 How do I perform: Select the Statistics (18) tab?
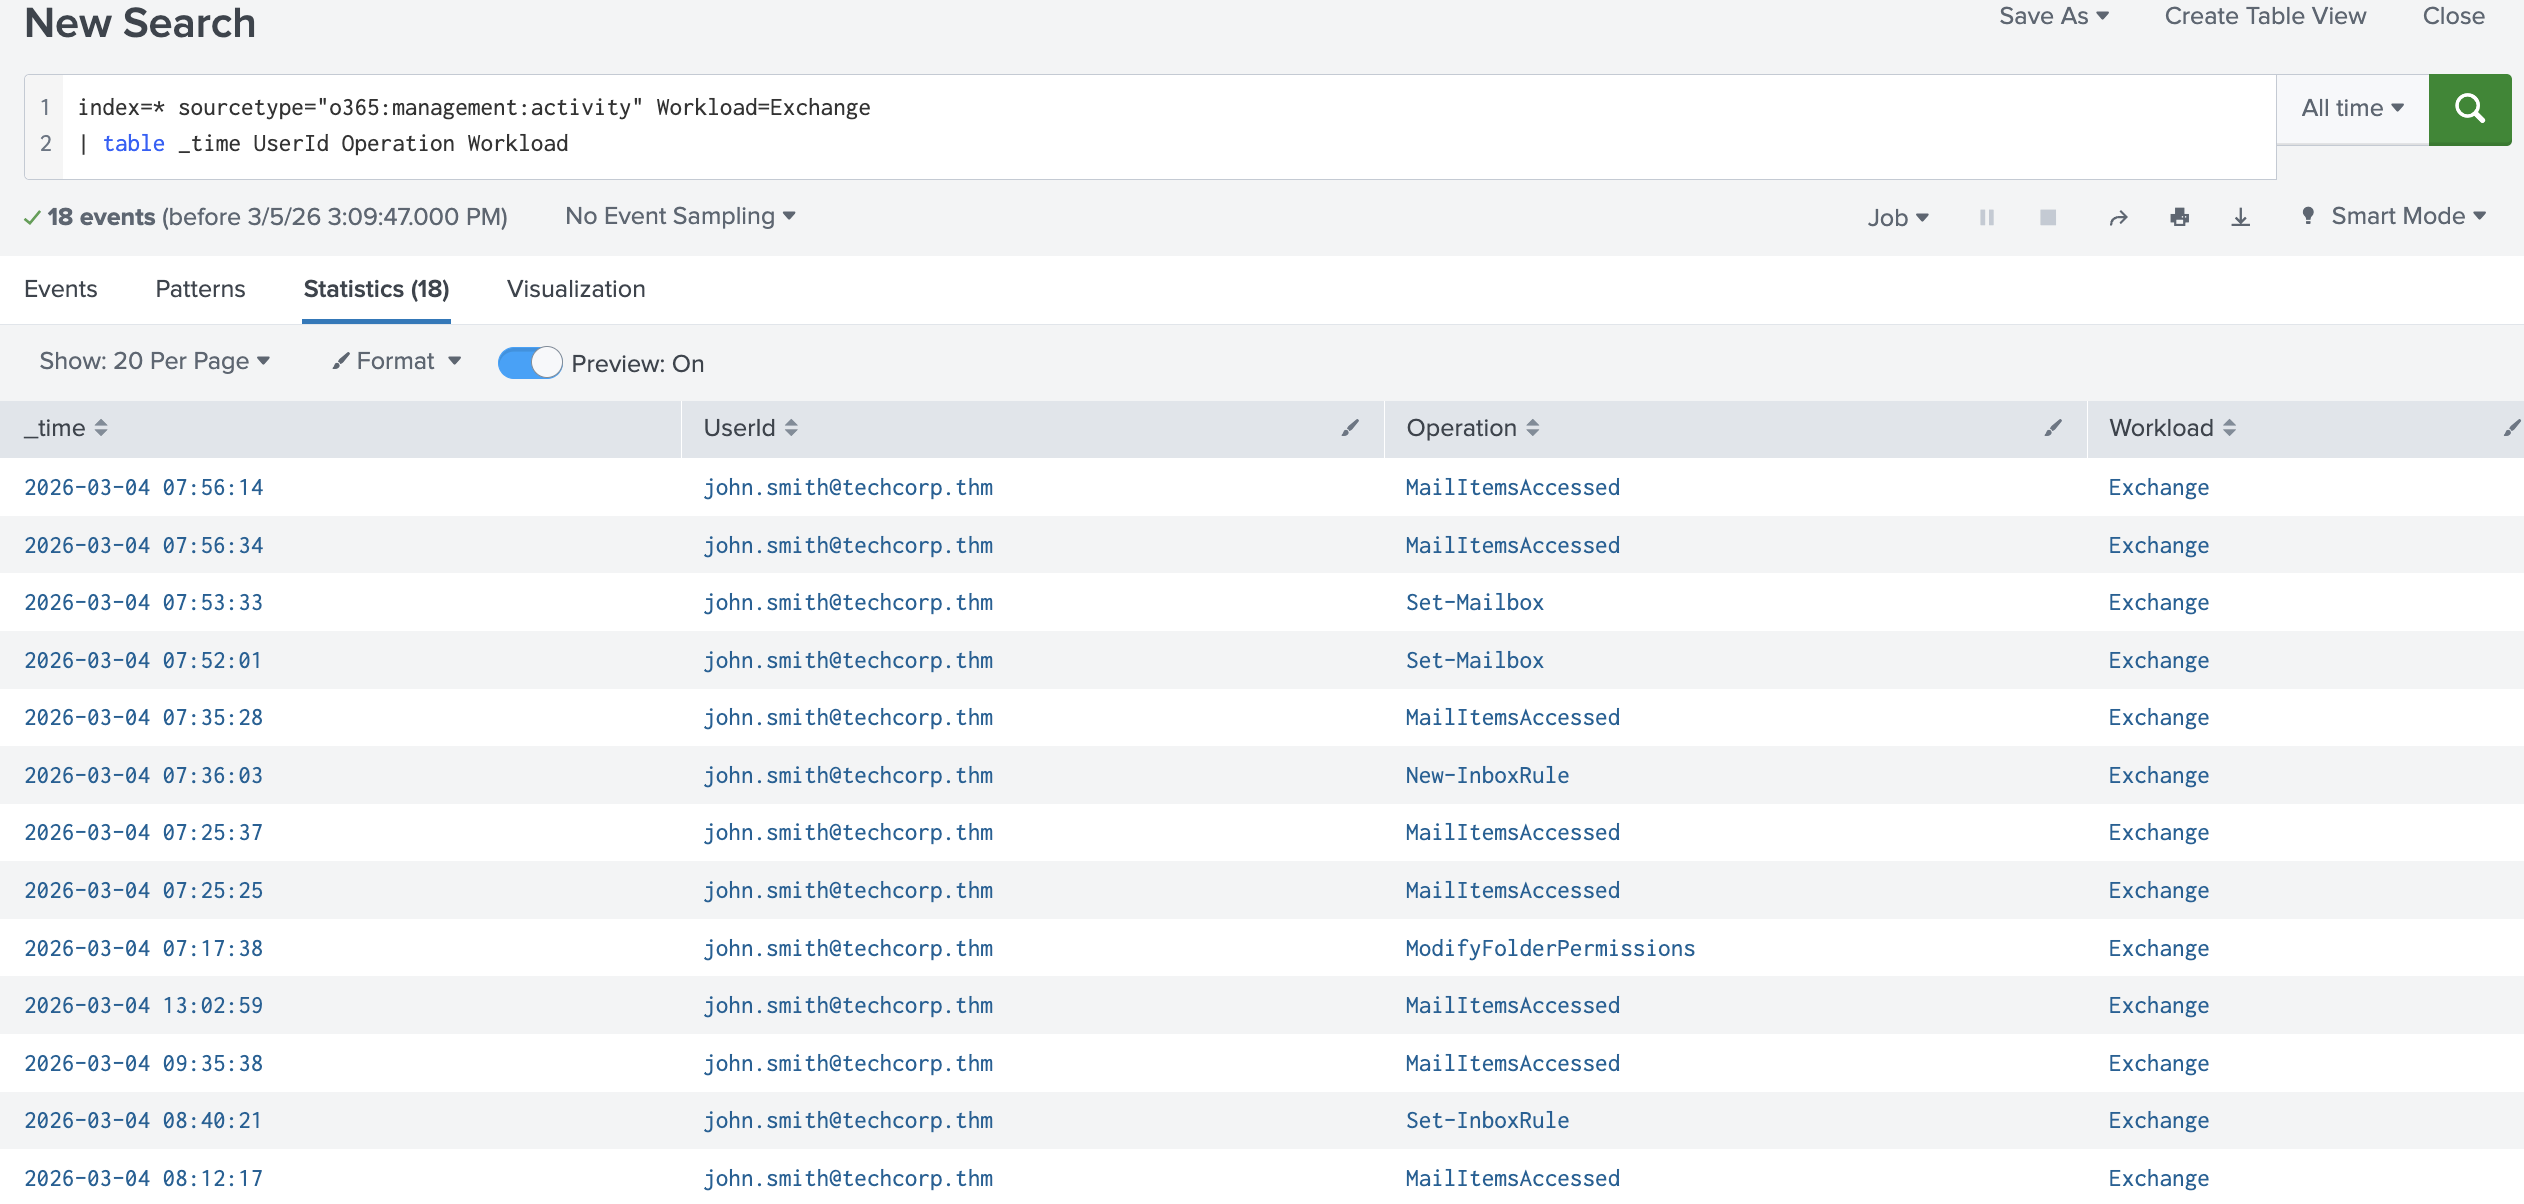(376, 289)
